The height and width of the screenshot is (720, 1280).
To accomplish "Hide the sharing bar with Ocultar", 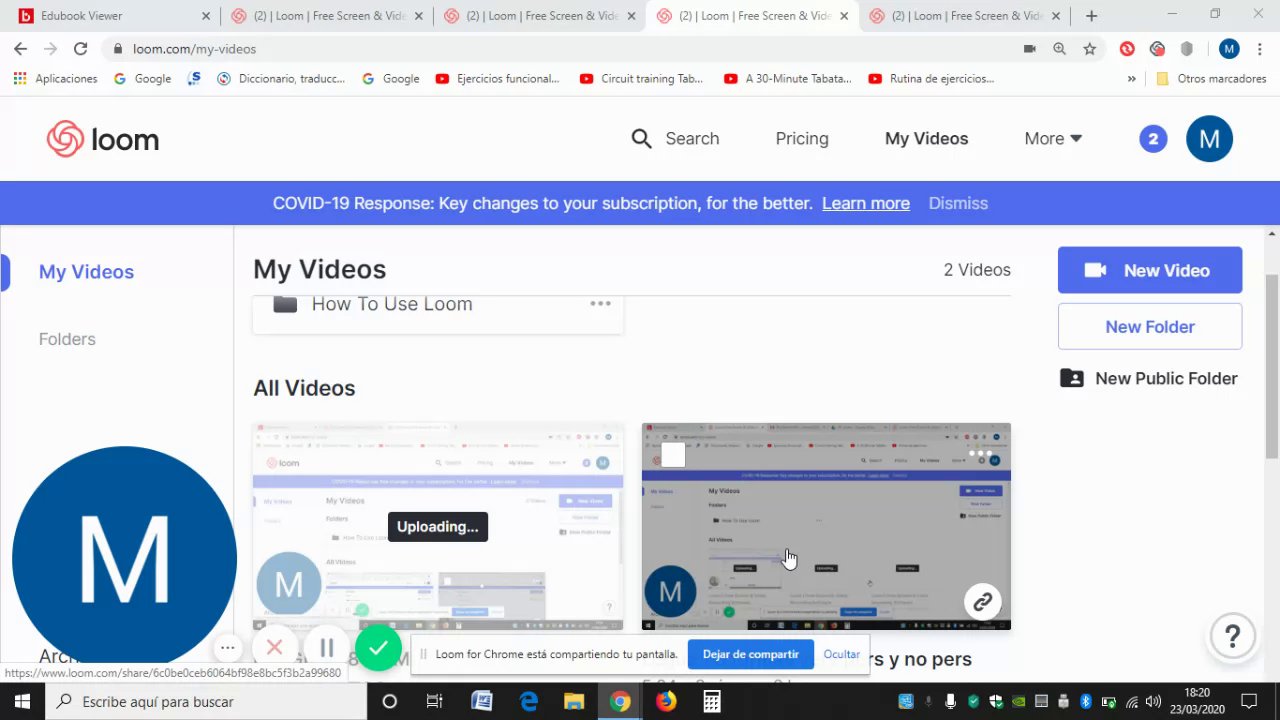I will point(842,654).
